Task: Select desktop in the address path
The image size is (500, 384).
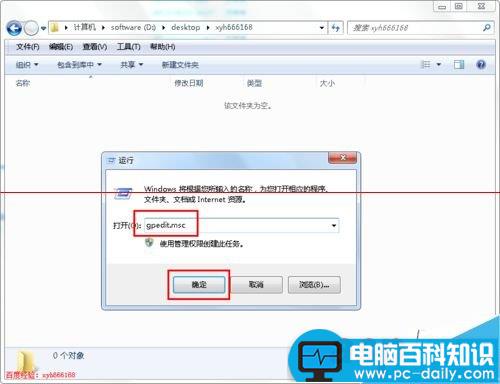Action: (185, 27)
